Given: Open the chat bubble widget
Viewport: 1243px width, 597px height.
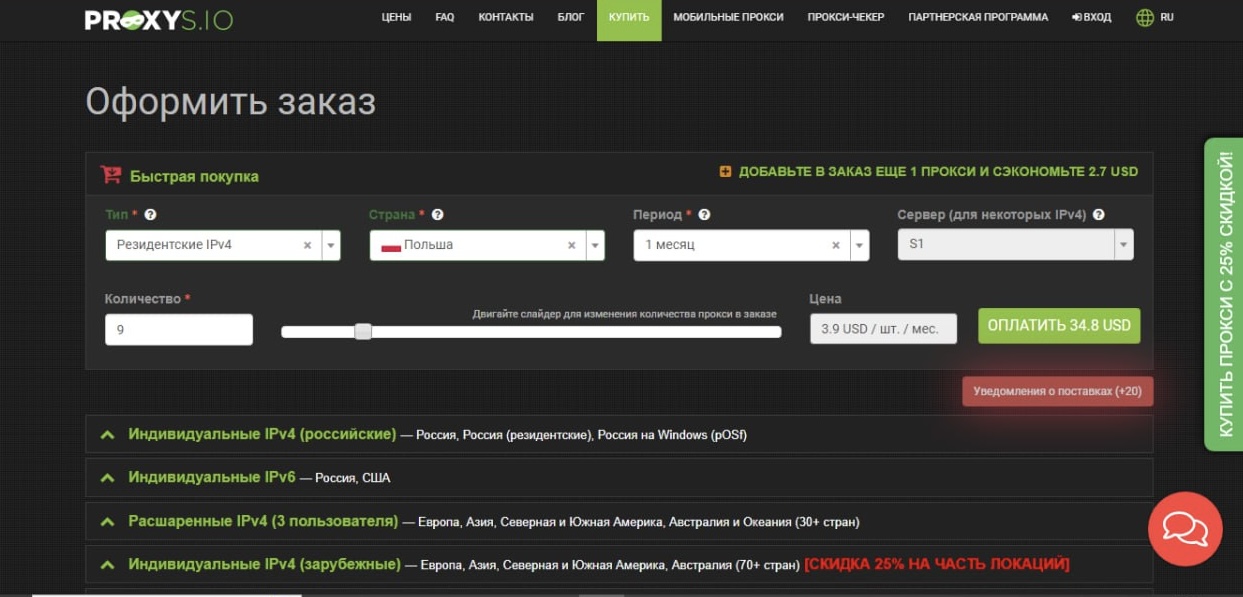Looking at the screenshot, I should tap(1185, 529).
